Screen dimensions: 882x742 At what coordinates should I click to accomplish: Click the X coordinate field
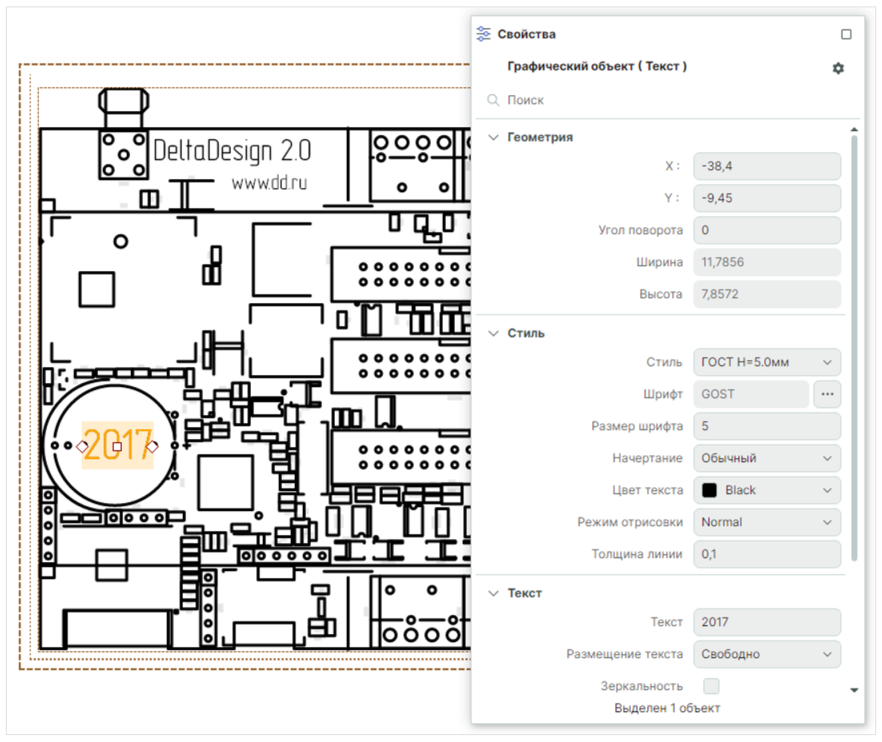(766, 166)
